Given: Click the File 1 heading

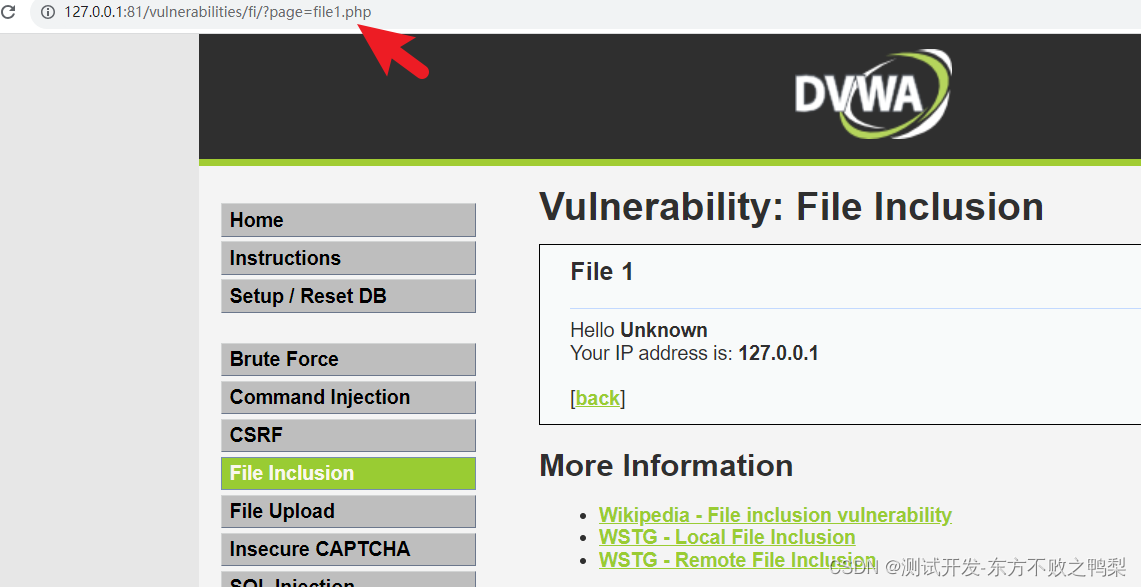Looking at the screenshot, I should tap(601, 271).
